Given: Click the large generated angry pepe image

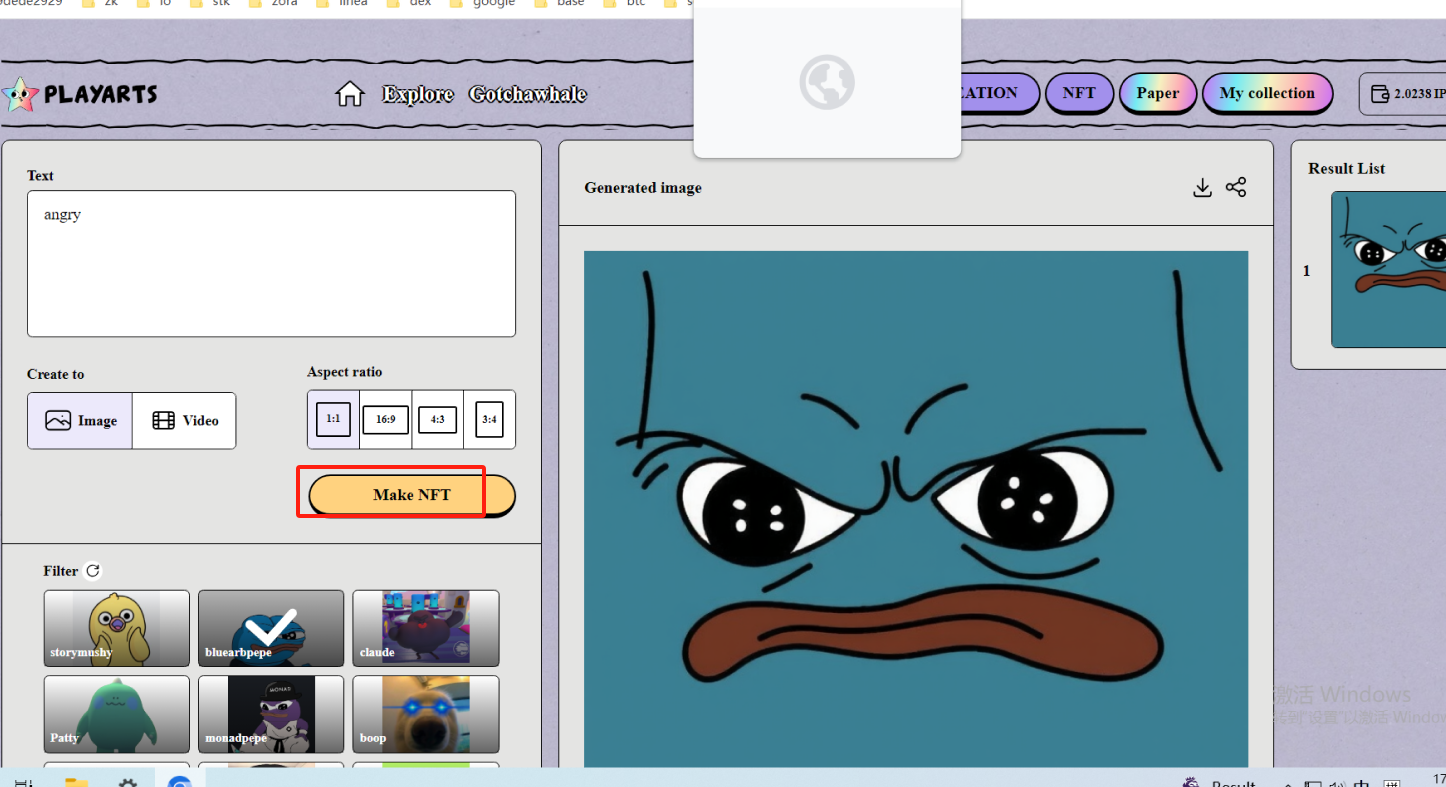Looking at the screenshot, I should point(916,509).
